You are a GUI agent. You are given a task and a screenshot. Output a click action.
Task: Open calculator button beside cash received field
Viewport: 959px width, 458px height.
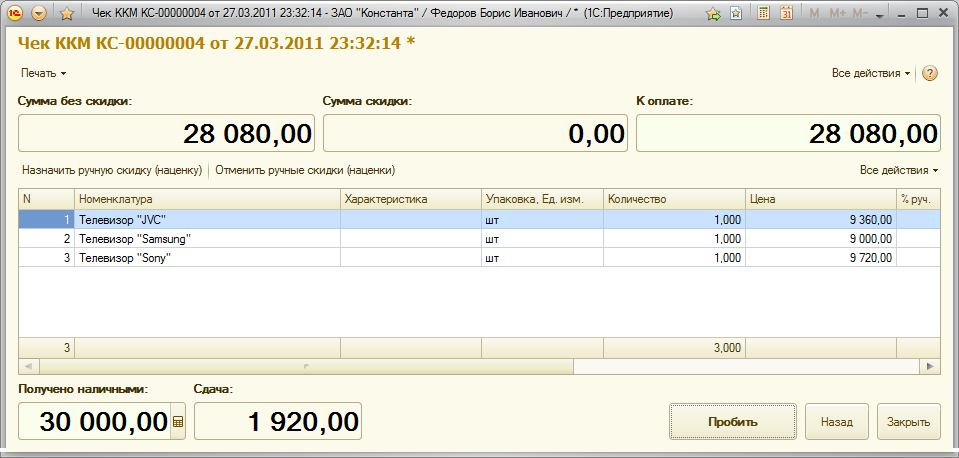point(178,421)
